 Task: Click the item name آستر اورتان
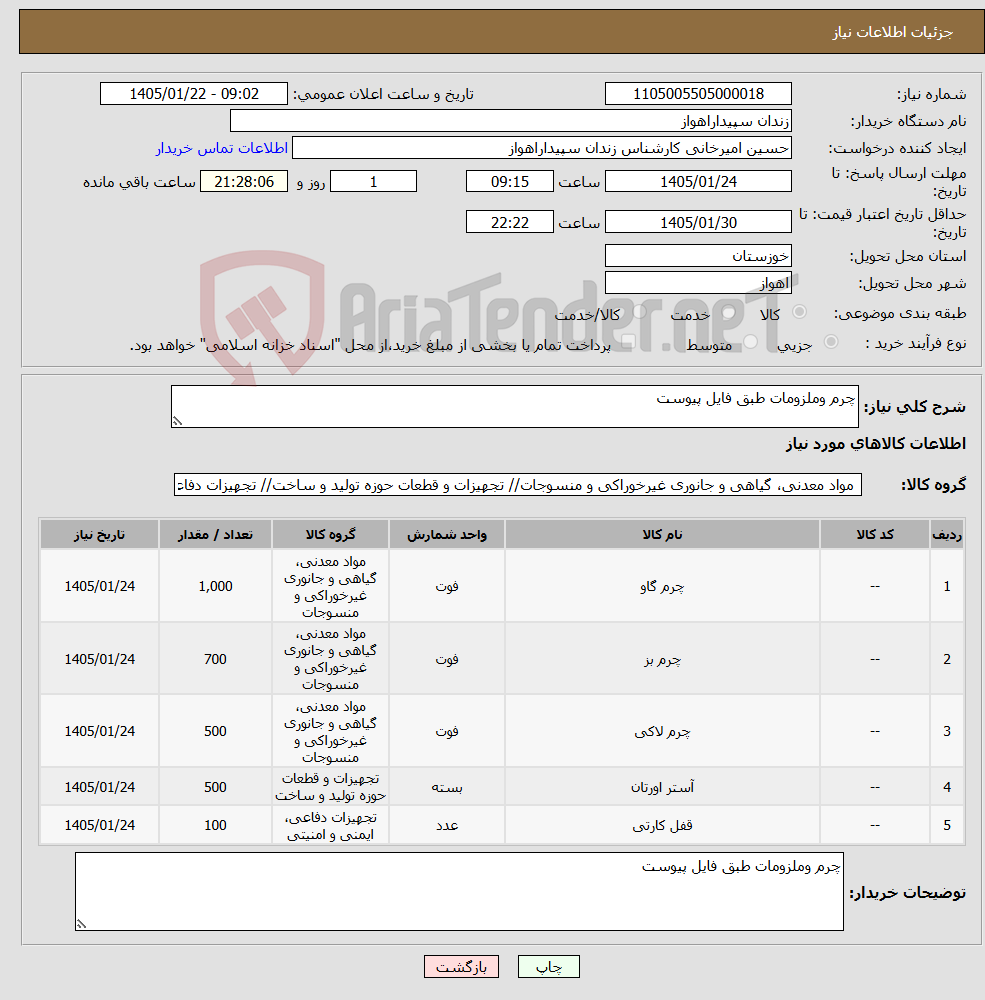pyautogui.click(x=662, y=787)
